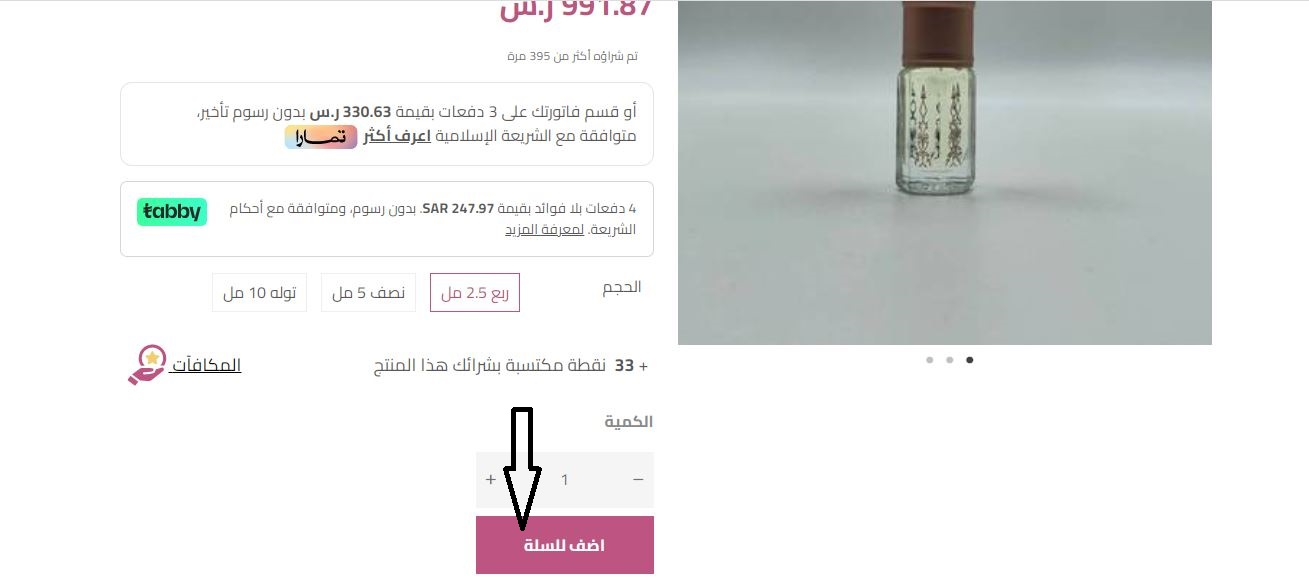The image size is (1309, 581).
Task: Choose the نصف 5 مل size option
Action: (368, 292)
